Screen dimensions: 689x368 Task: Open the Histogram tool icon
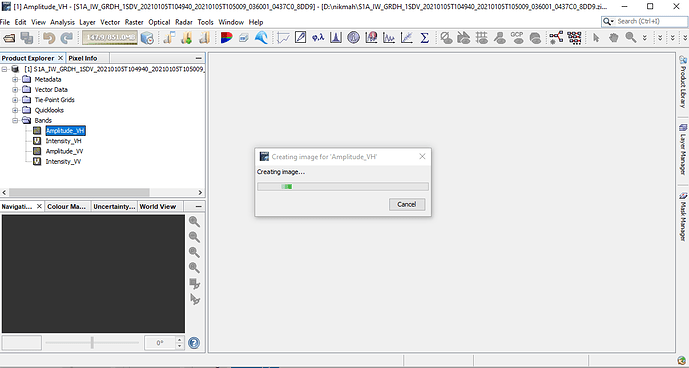click(336, 38)
